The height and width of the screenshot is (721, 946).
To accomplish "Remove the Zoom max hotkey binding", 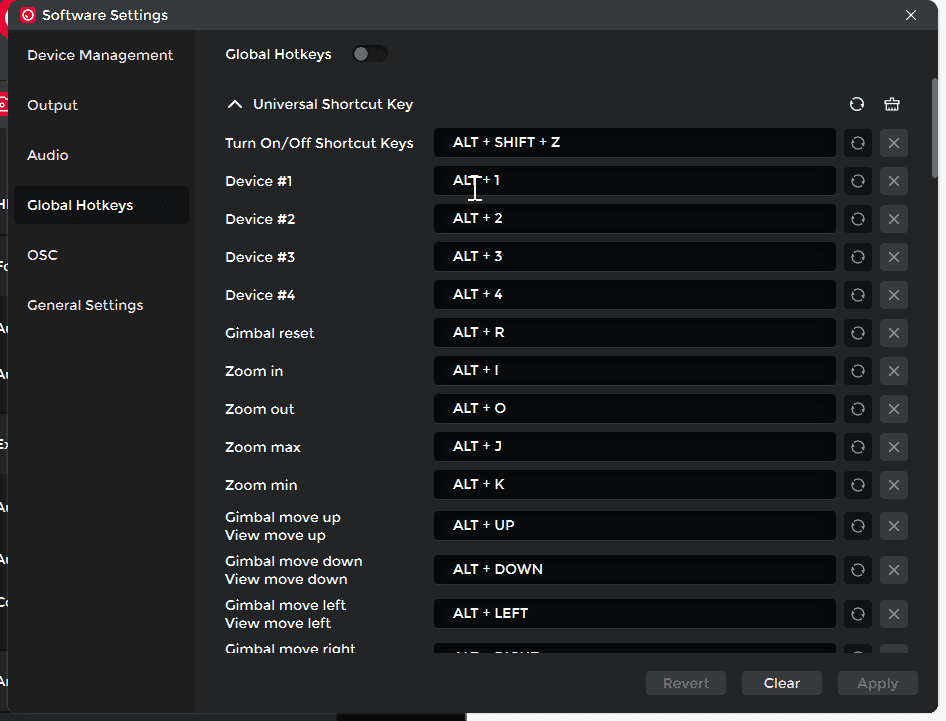I will (x=893, y=447).
